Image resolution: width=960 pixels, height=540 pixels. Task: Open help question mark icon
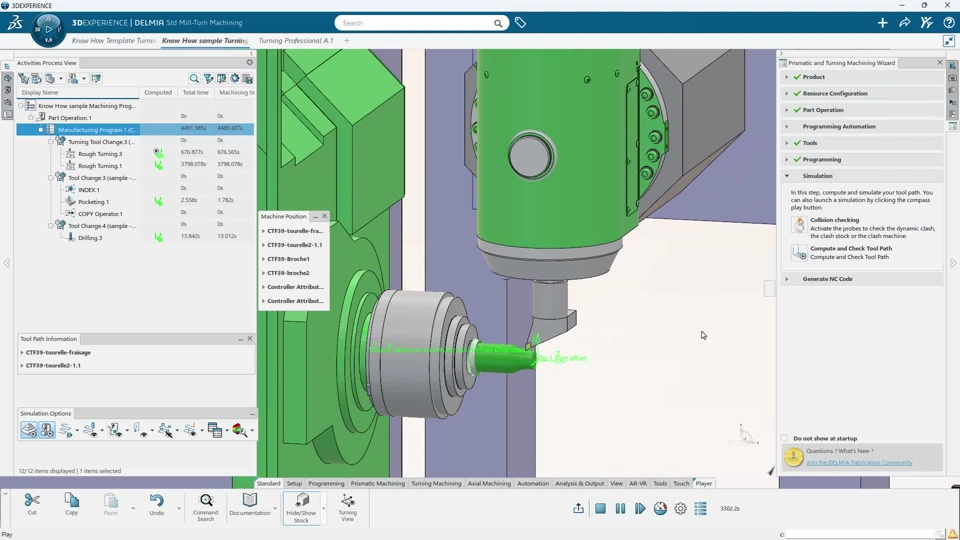948,23
